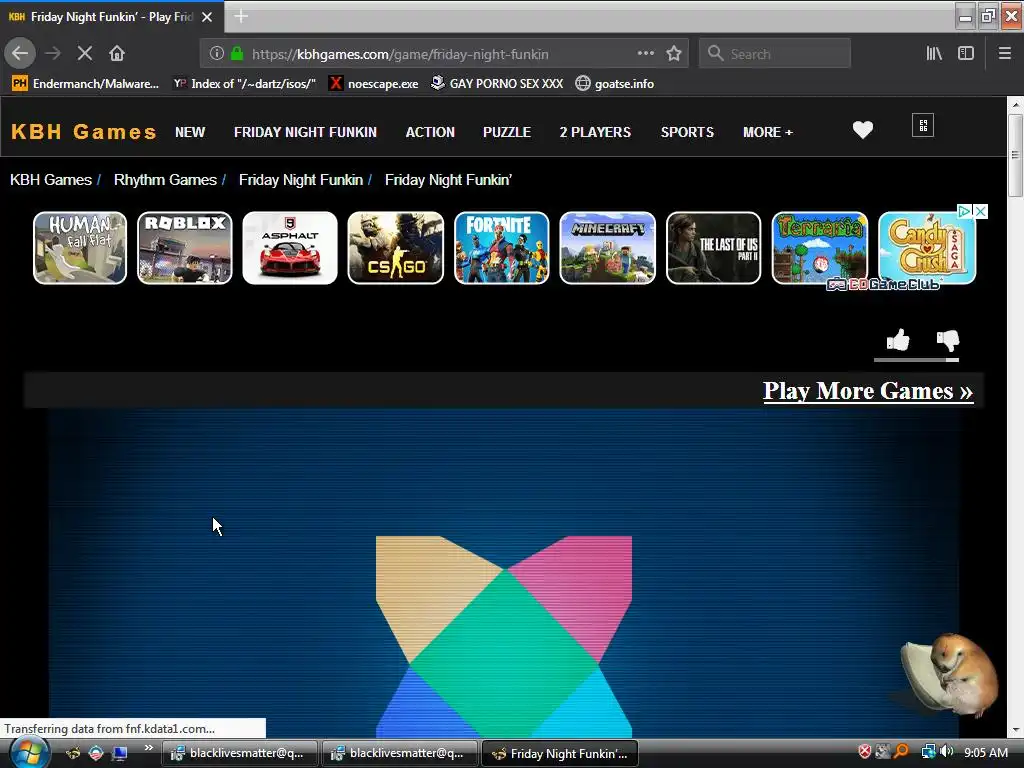Give the game a thumbs up
Image resolution: width=1024 pixels, height=768 pixels.
898,340
